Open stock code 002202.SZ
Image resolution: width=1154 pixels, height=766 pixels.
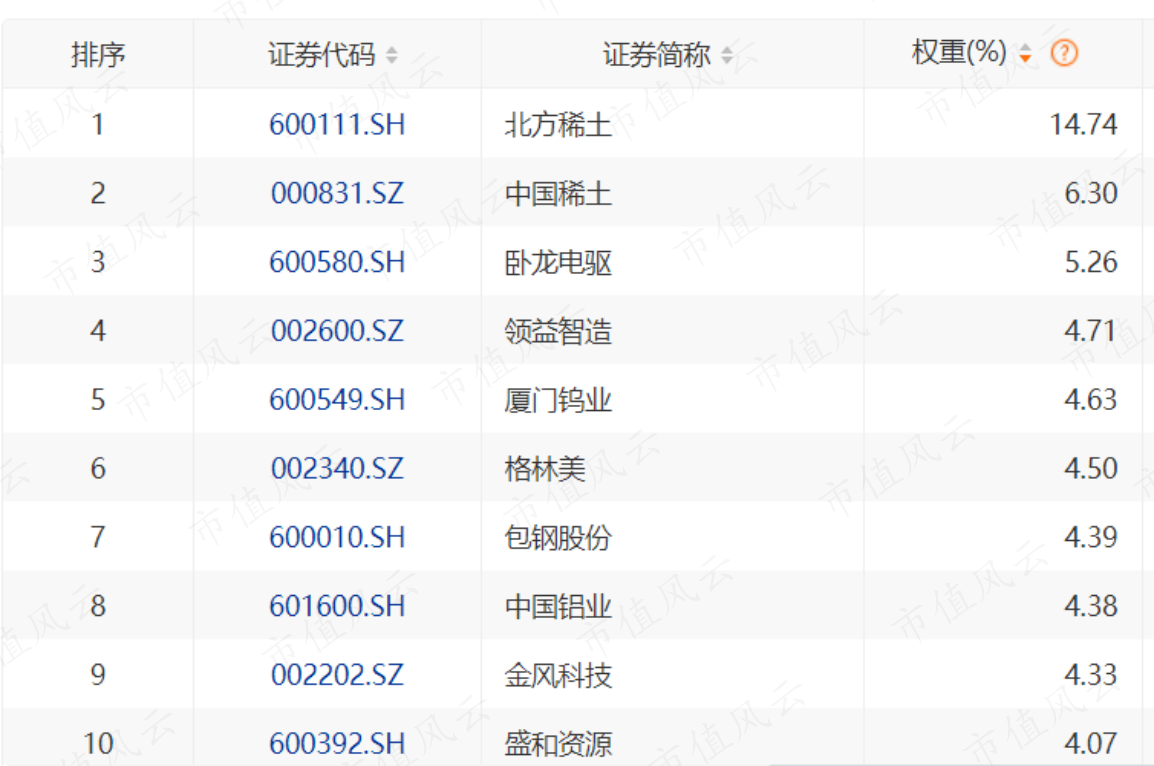(x=337, y=675)
